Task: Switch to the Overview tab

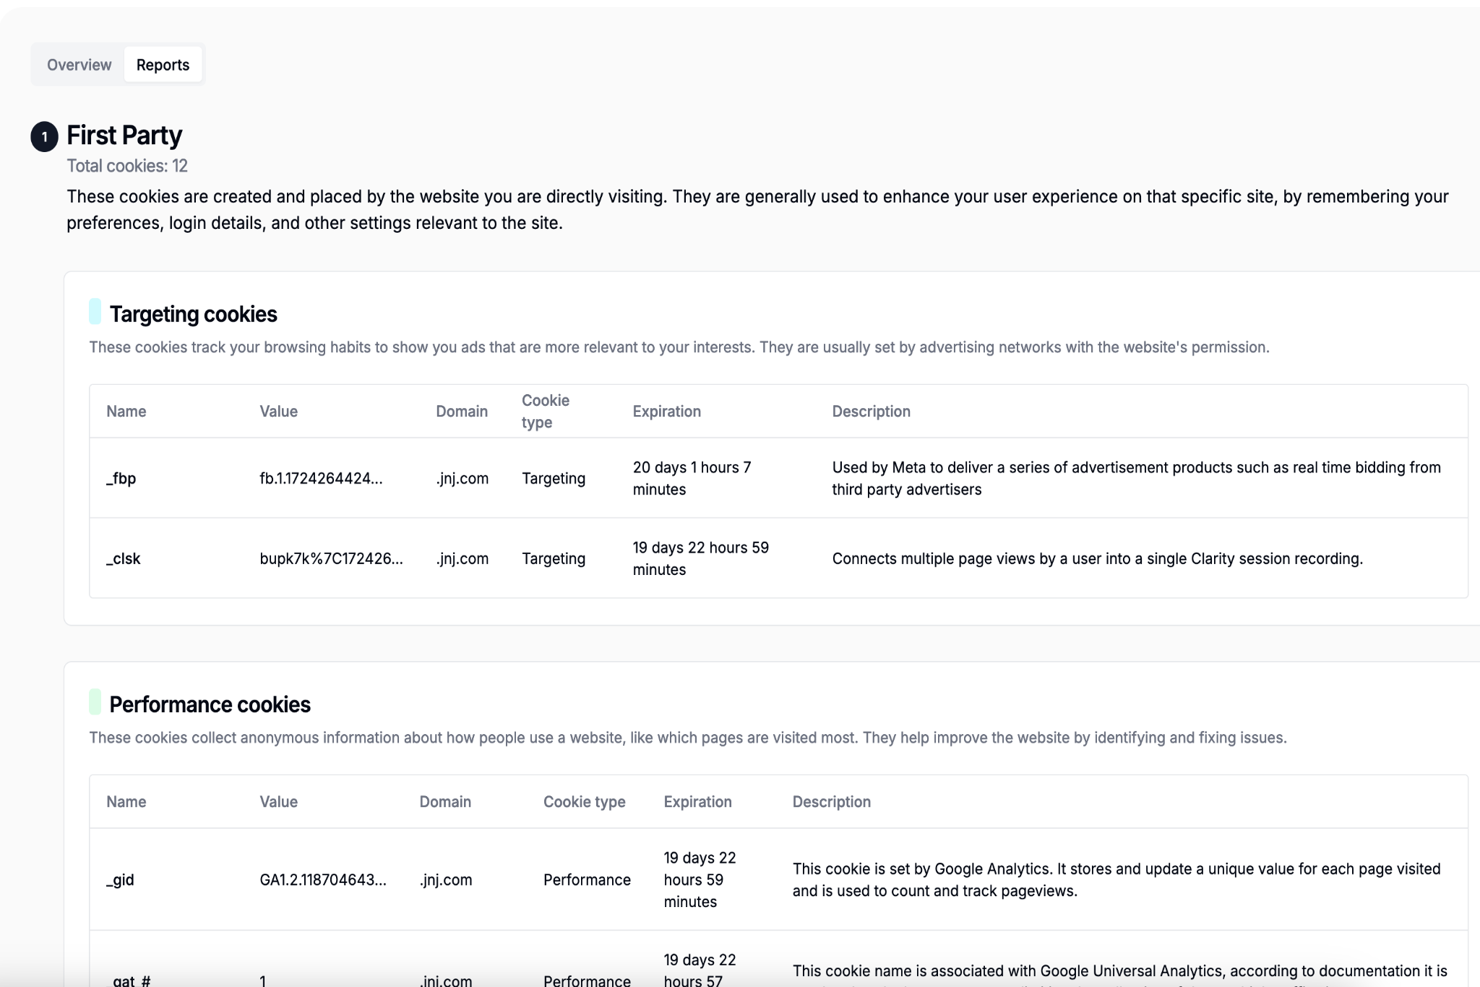Action: (79, 65)
